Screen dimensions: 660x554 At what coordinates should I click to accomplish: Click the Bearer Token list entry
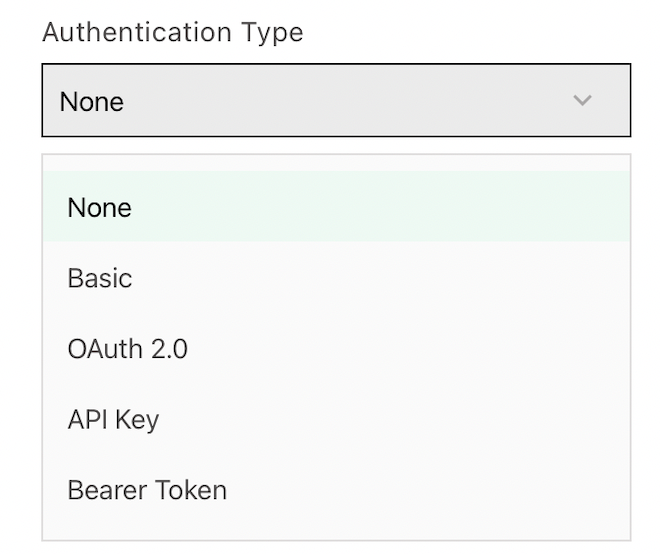[336, 490]
